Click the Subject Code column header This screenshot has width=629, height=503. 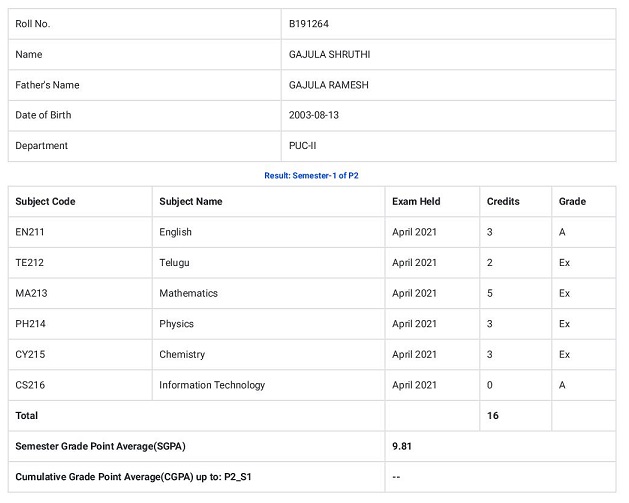(x=45, y=202)
